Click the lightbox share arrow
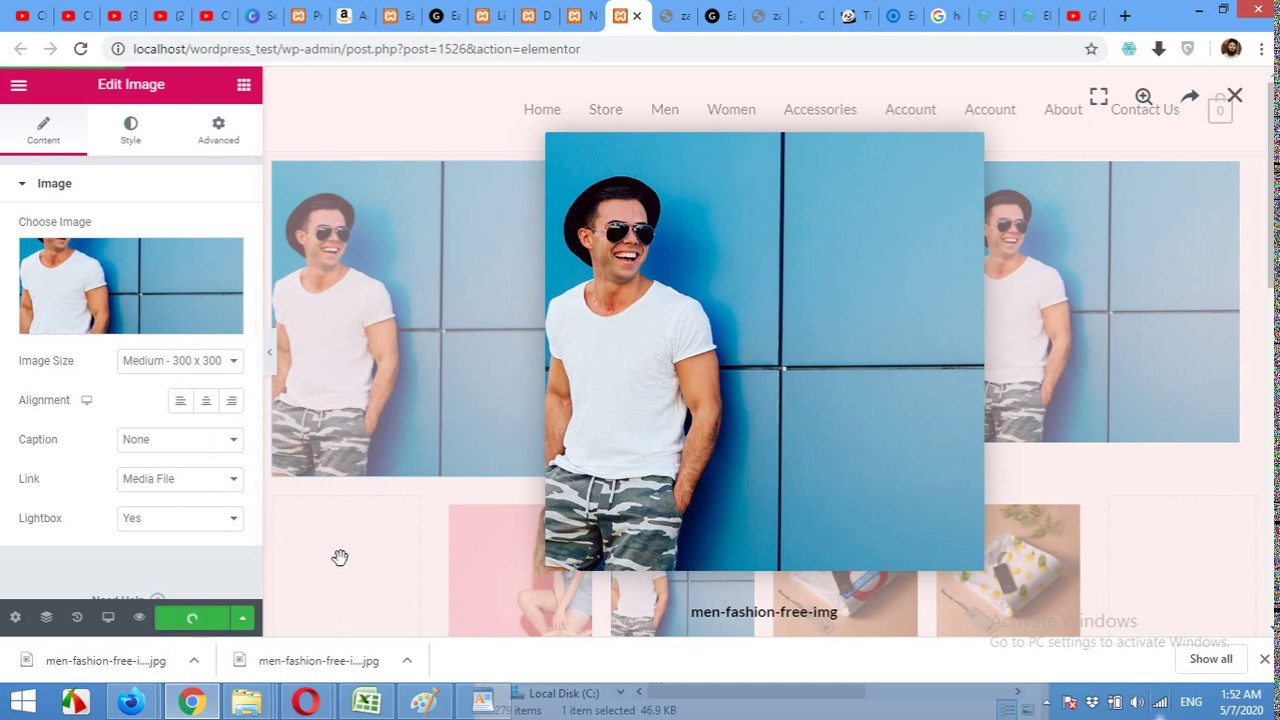The height and width of the screenshot is (720, 1280). click(1189, 96)
